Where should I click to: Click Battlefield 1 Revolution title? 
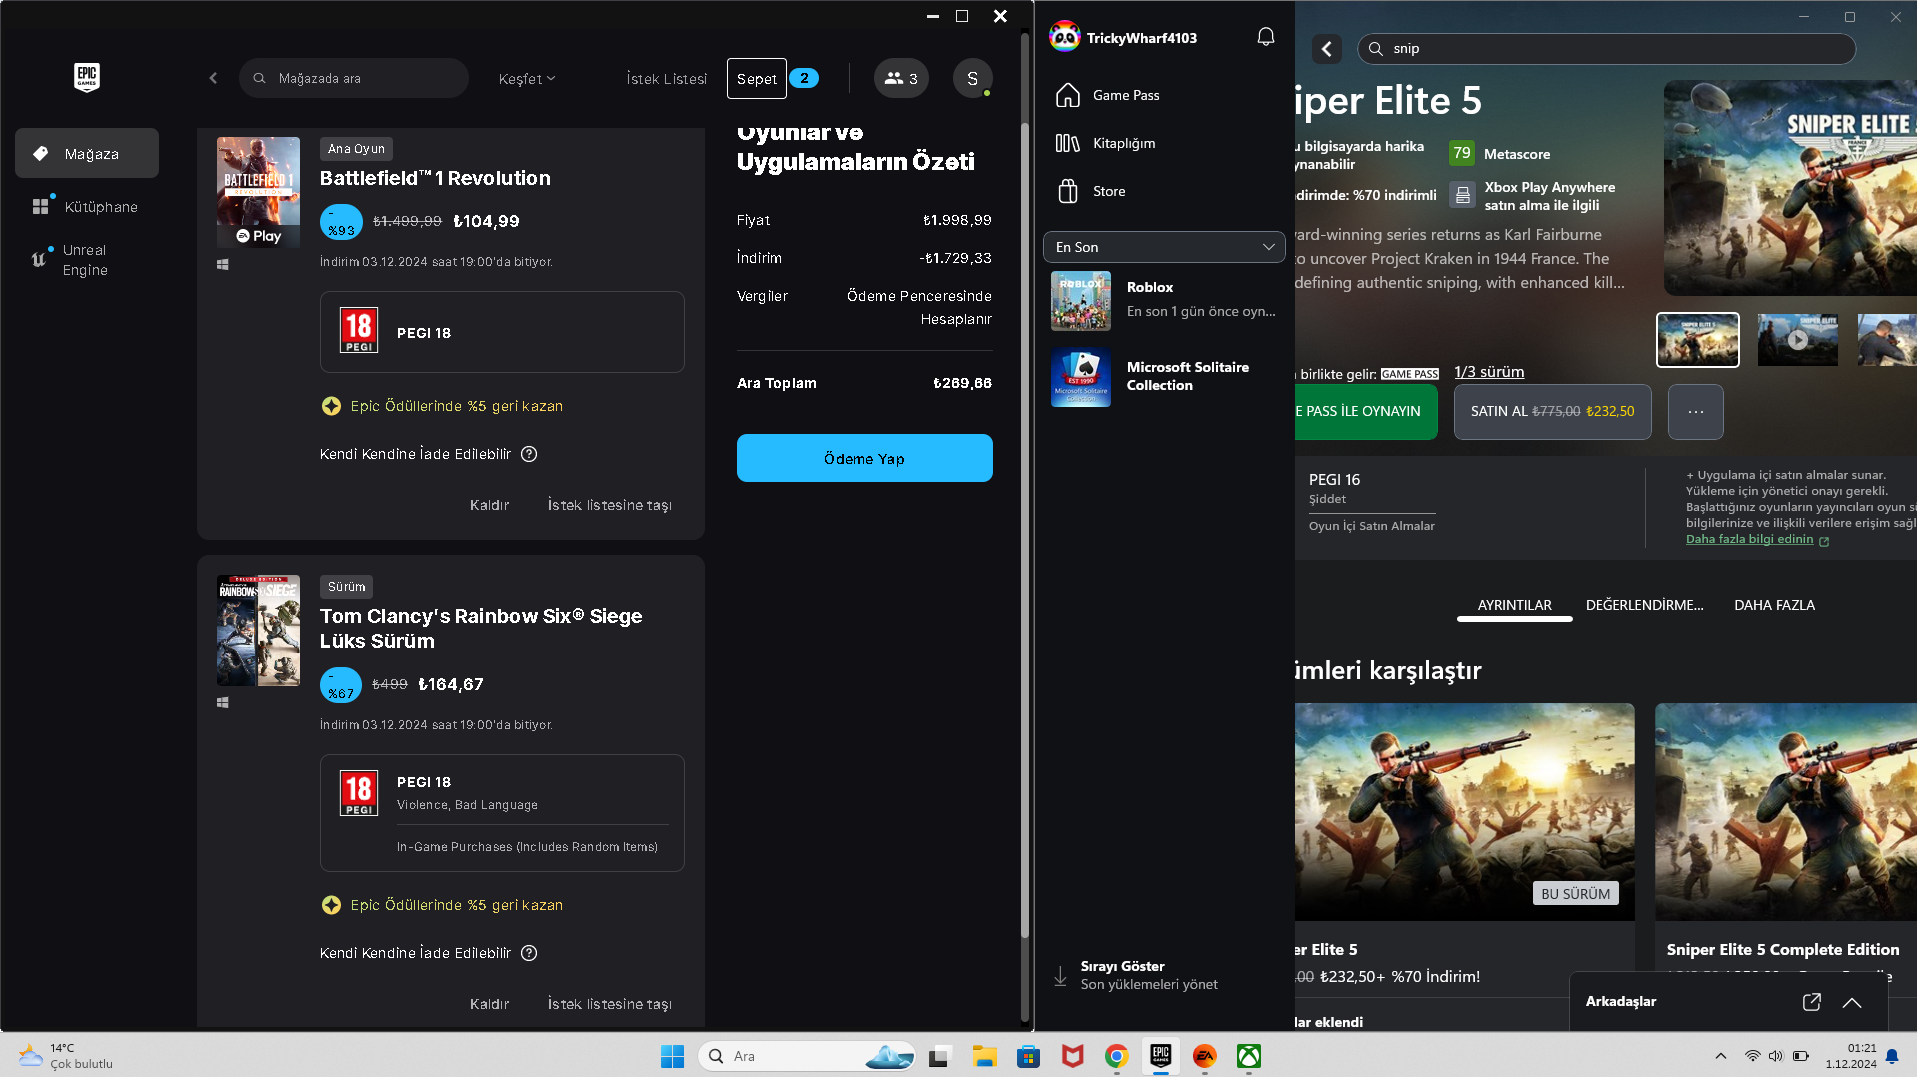coord(435,178)
